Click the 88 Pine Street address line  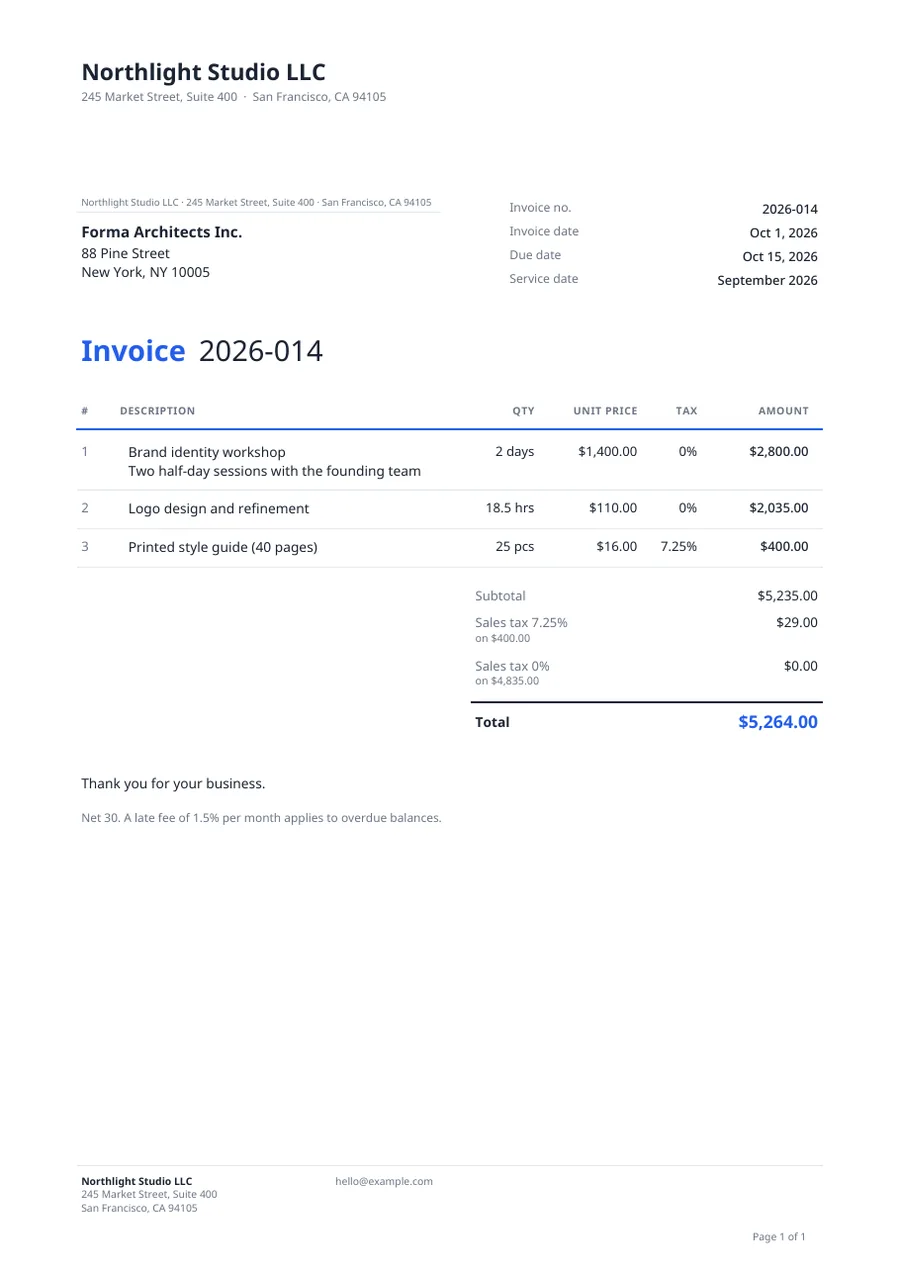click(126, 253)
